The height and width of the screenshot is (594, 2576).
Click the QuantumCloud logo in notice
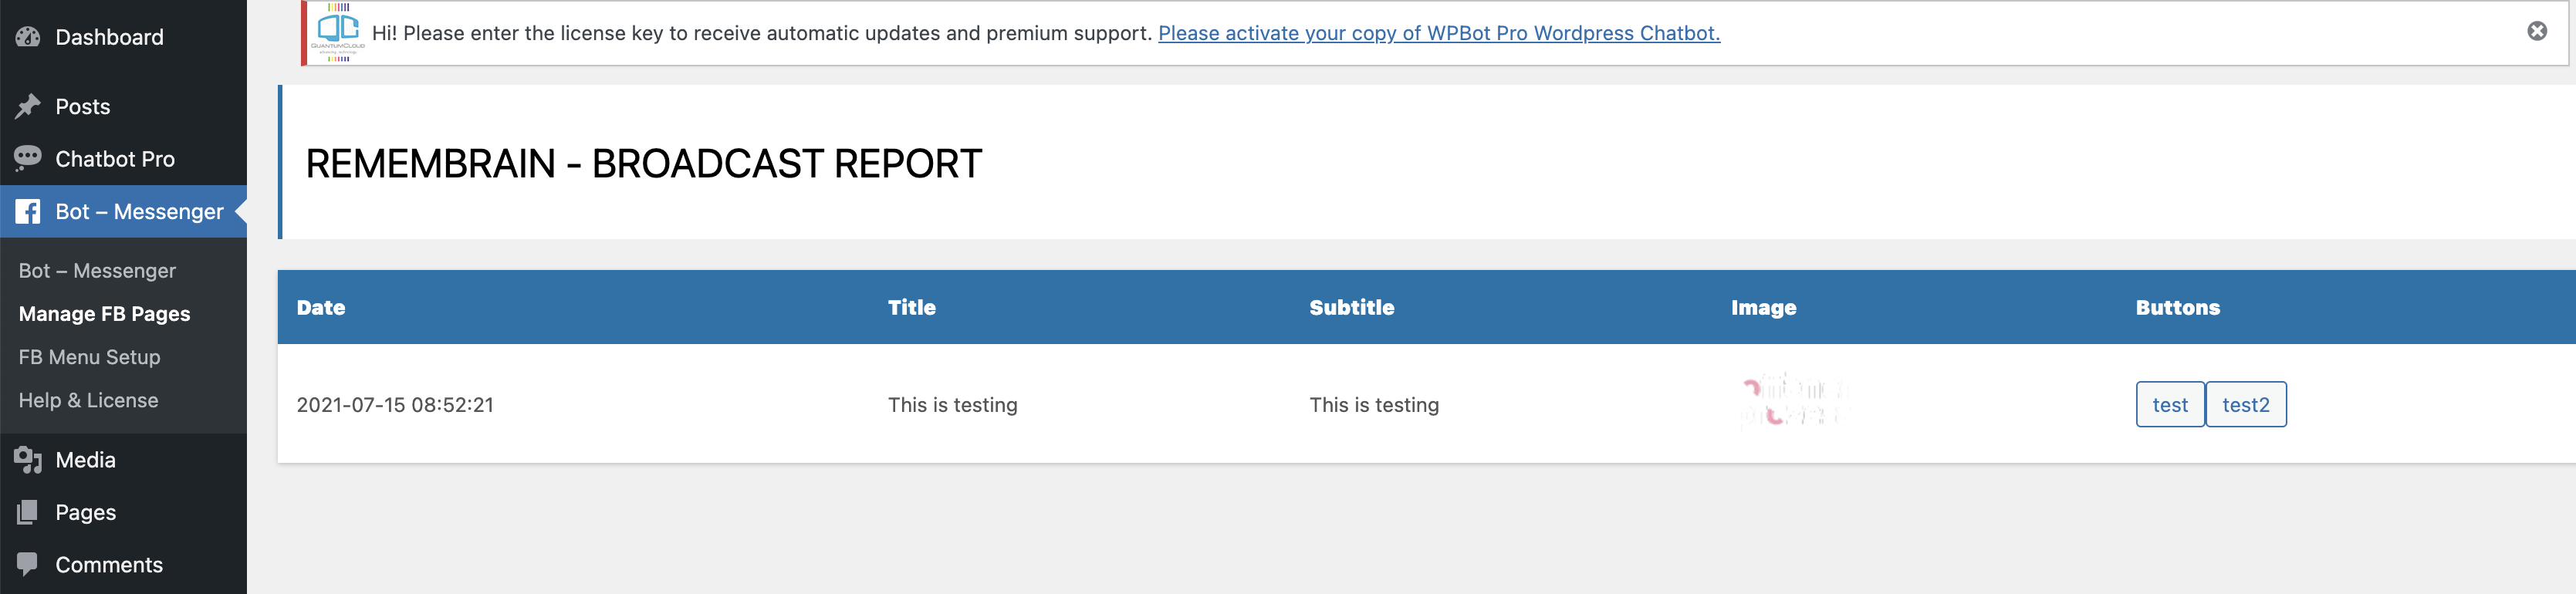point(338,33)
